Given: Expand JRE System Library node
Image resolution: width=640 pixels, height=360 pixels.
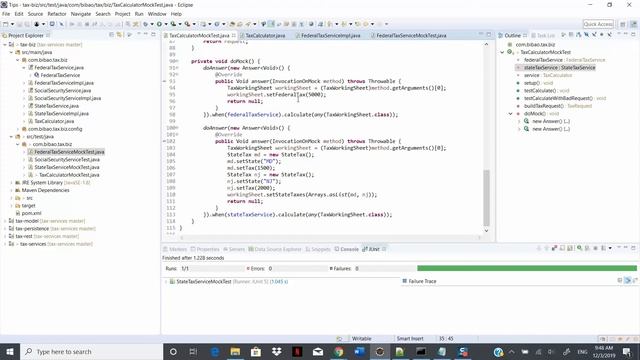Looking at the screenshot, I should tap(11, 182).
